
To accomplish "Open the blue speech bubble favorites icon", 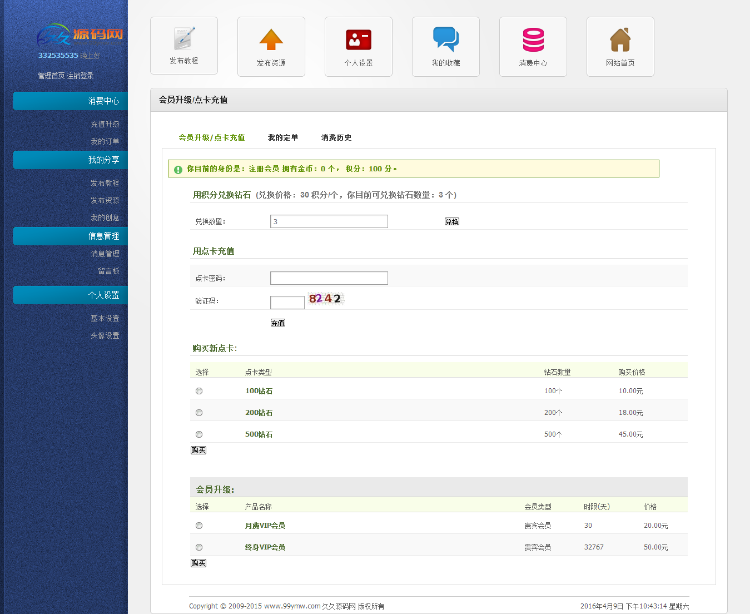I will pos(445,40).
